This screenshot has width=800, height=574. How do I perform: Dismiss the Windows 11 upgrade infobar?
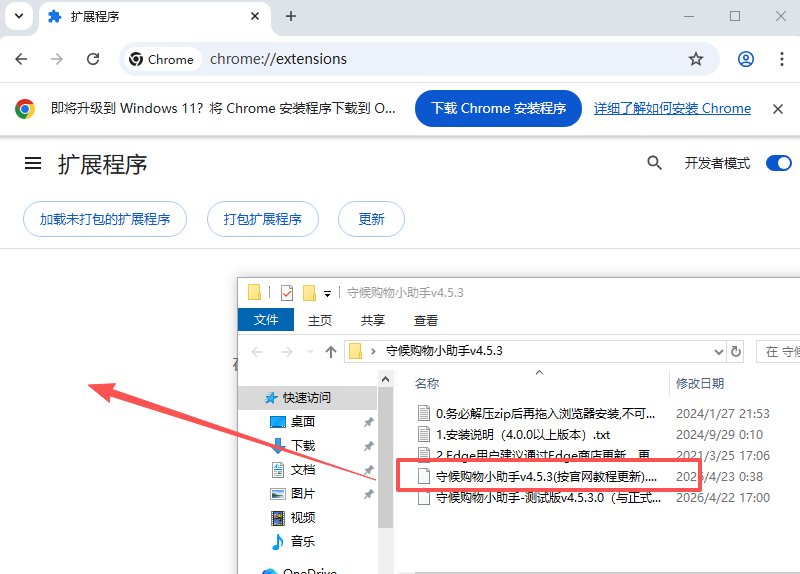[778, 109]
